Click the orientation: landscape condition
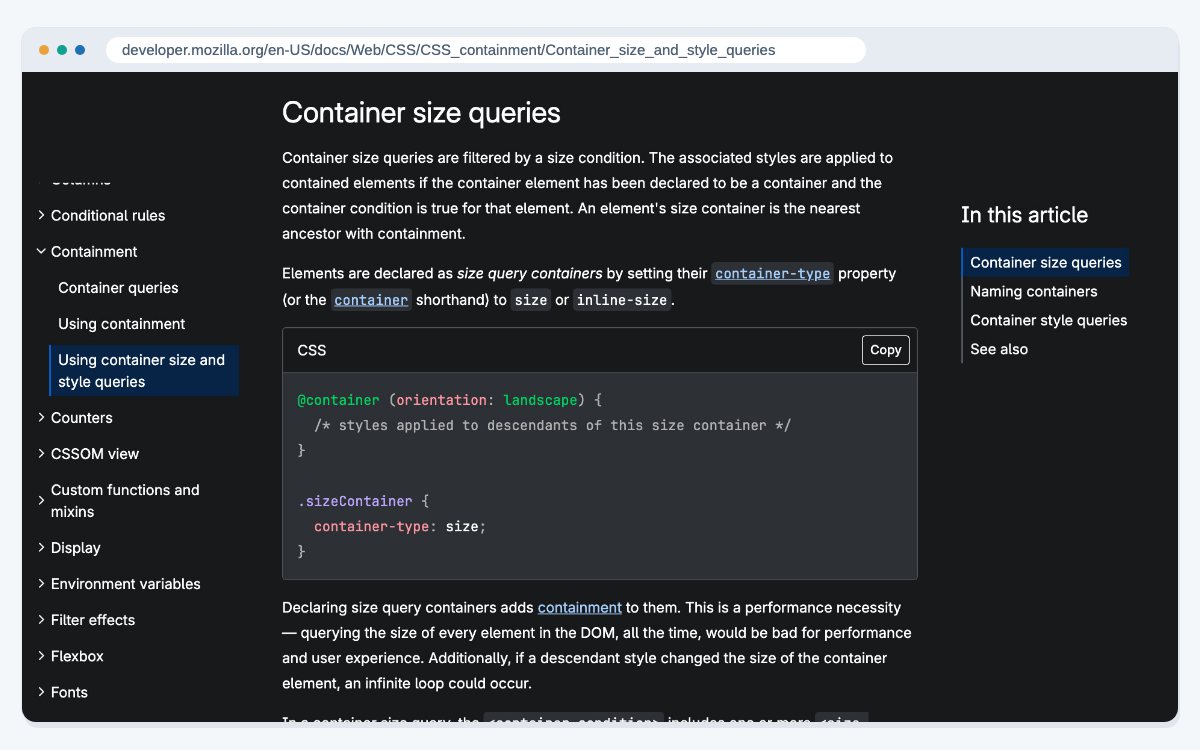 pos(487,400)
